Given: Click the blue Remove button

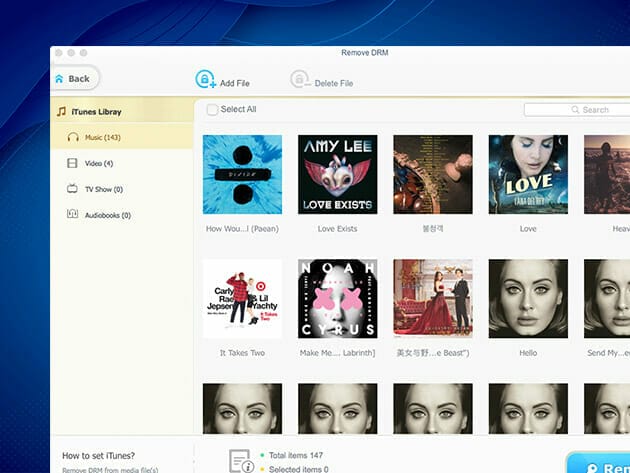Looking at the screenshot, I should coord(602,465).
